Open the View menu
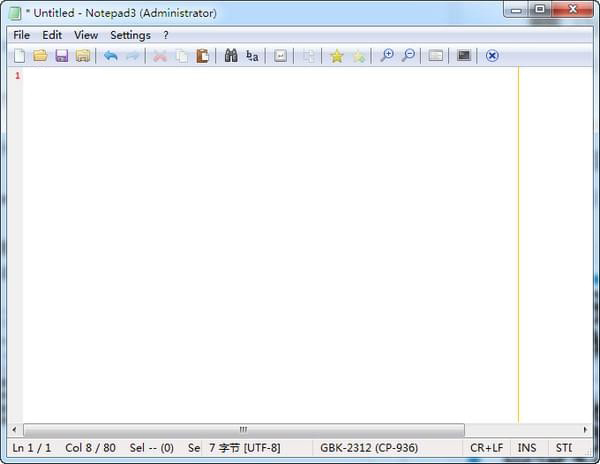 [86, 35]
